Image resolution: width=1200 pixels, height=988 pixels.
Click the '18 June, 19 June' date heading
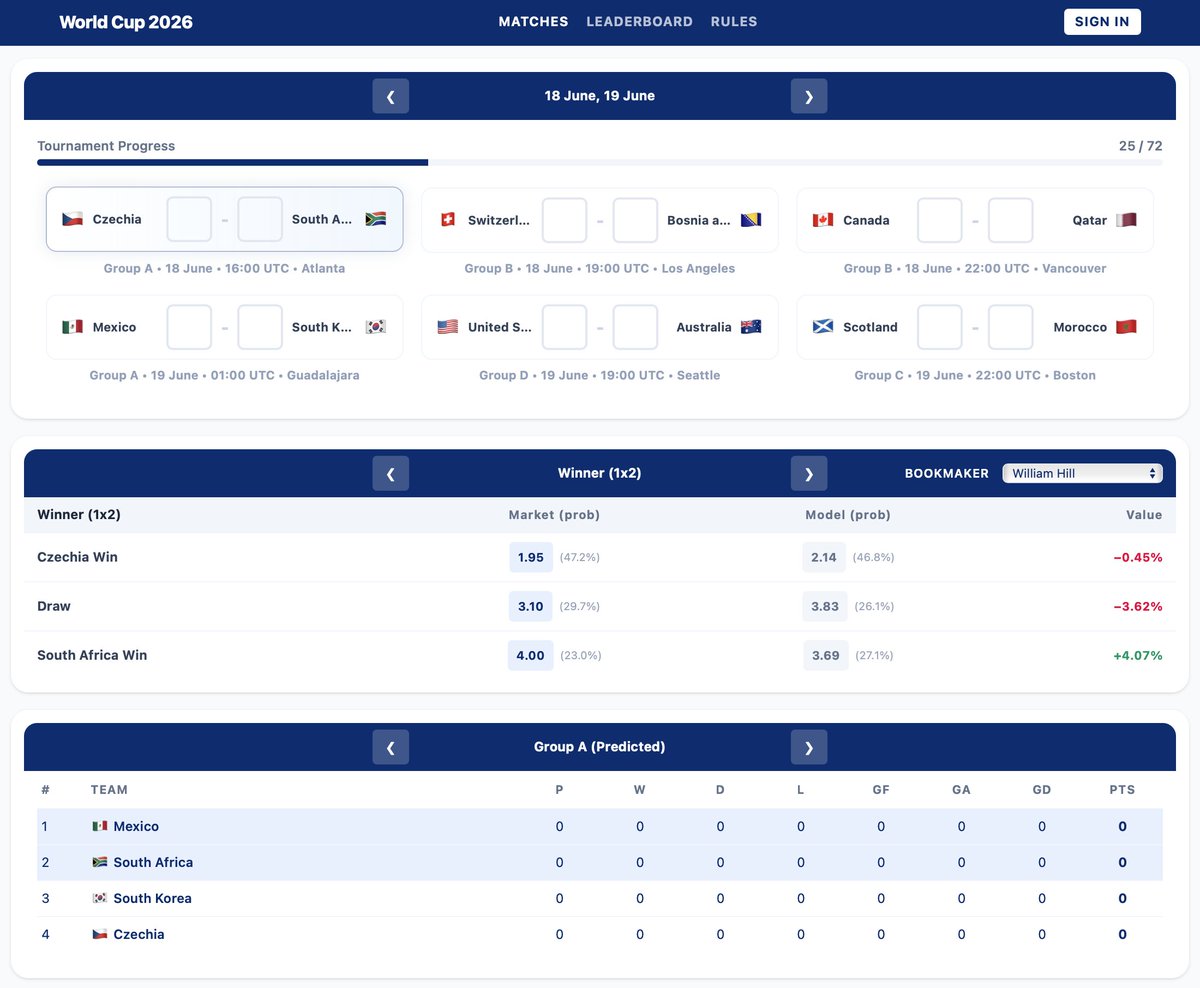click(x=600, y=96)
